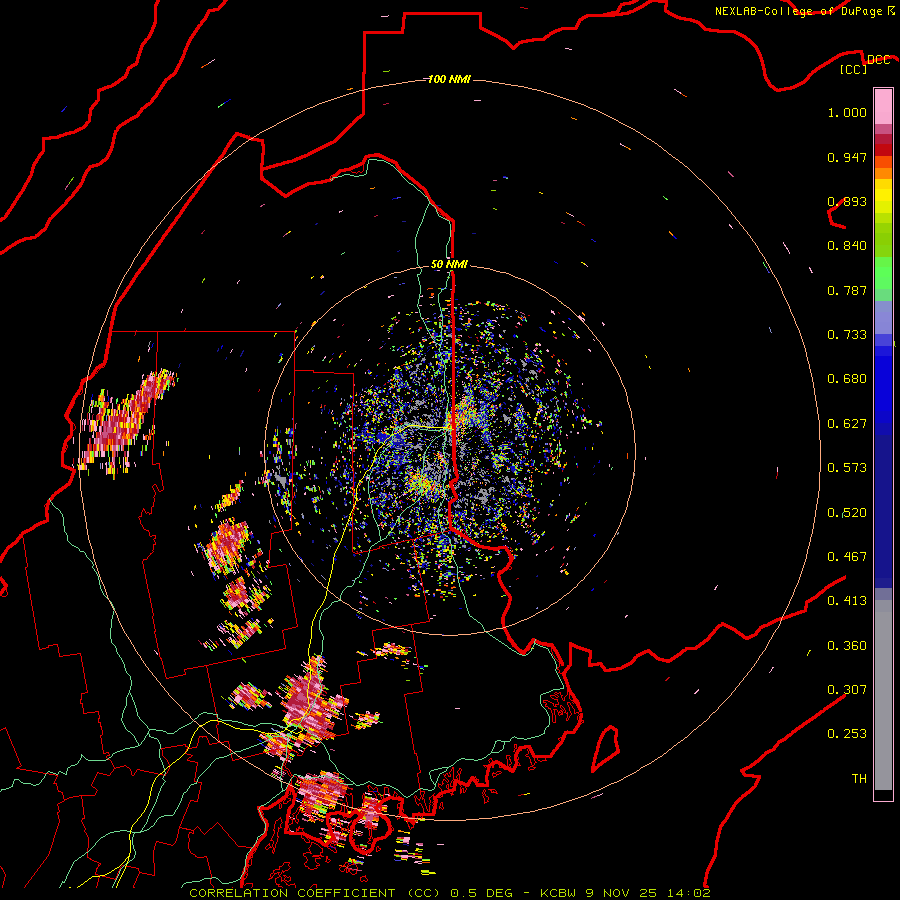Select the 0.680 scale value
The image size is (900, 900).
pyautogui.click(x=847, y=379)
